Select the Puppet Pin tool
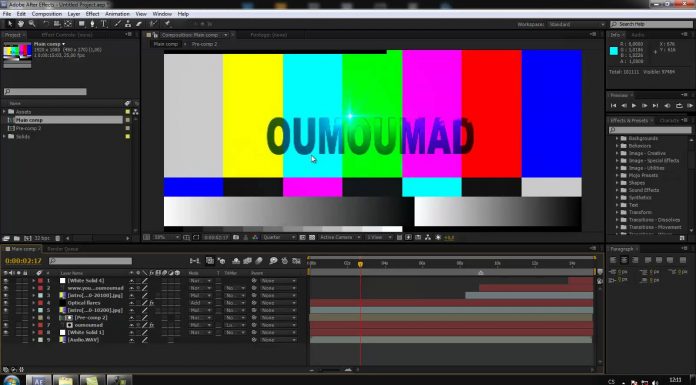The height and width of the screenshot is (385, 696). 167,24
